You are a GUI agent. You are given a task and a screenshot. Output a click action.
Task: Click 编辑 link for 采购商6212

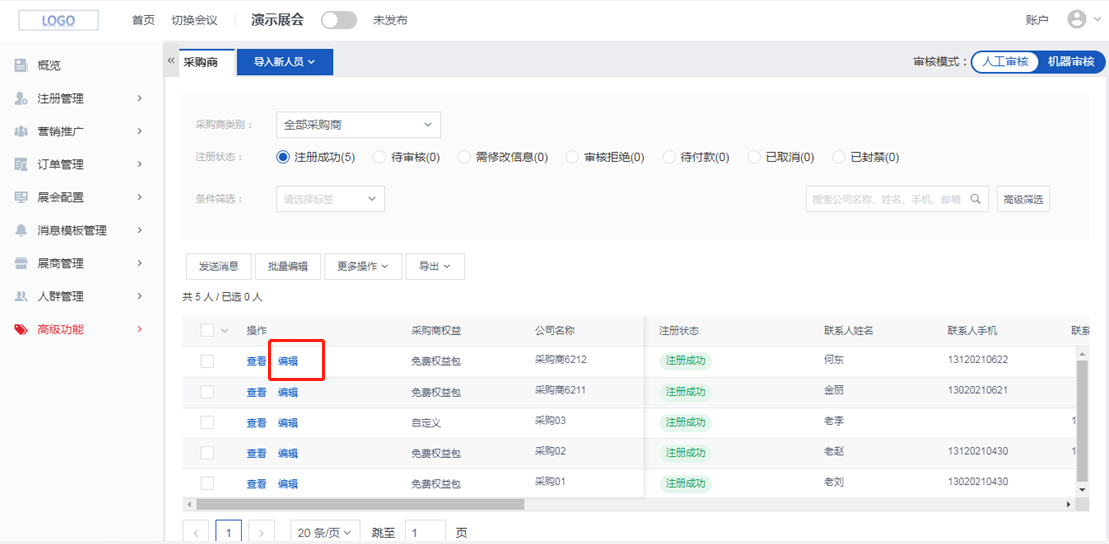click(288, 361)
